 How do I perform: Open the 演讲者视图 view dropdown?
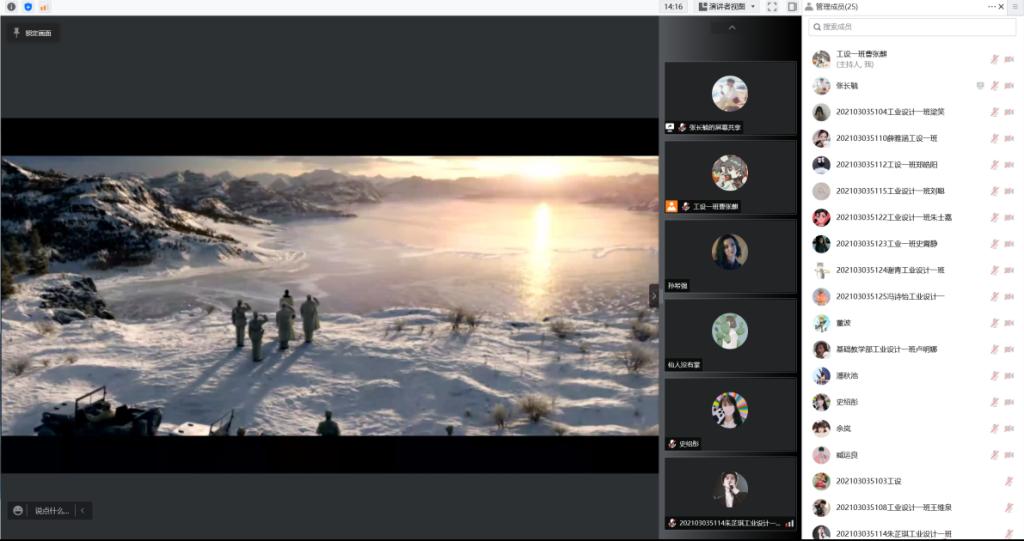[727, 7]
